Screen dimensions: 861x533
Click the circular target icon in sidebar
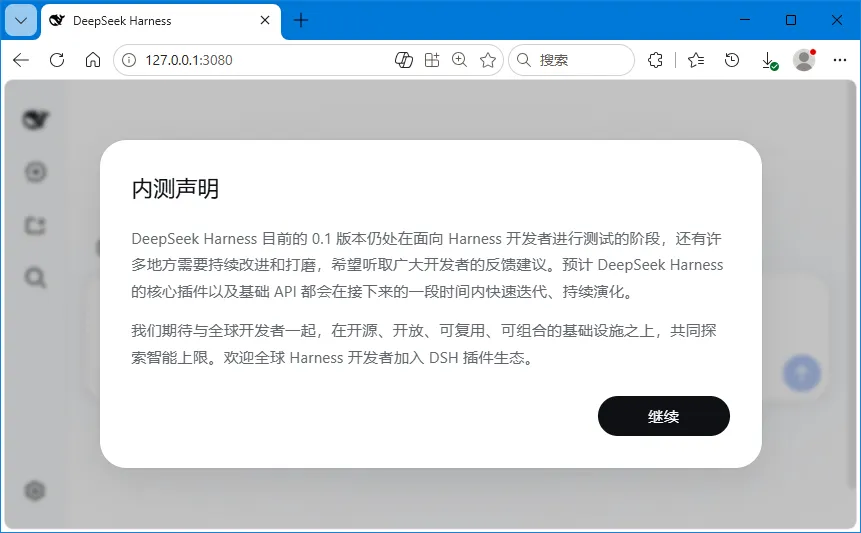click(x=36, y=172)
